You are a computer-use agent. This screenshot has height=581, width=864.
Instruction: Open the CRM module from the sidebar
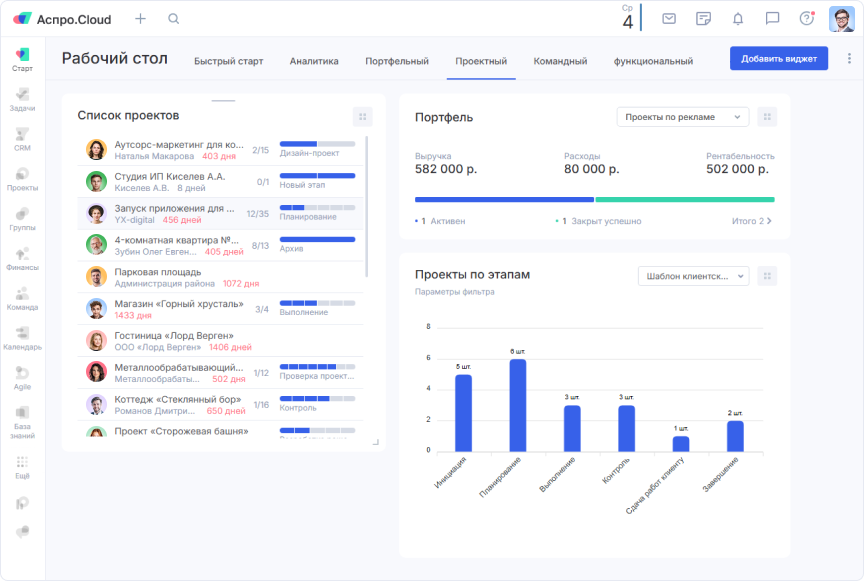click(x=22, y=140)
